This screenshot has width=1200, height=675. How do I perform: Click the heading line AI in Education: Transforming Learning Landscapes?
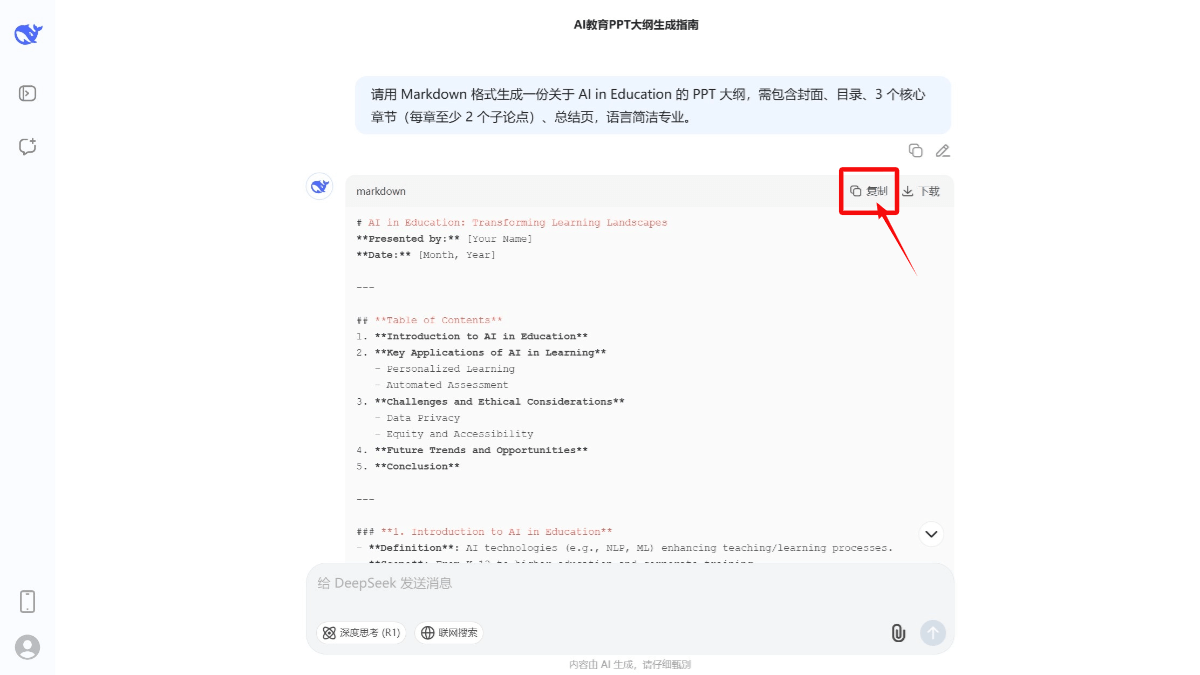(512, 223)
